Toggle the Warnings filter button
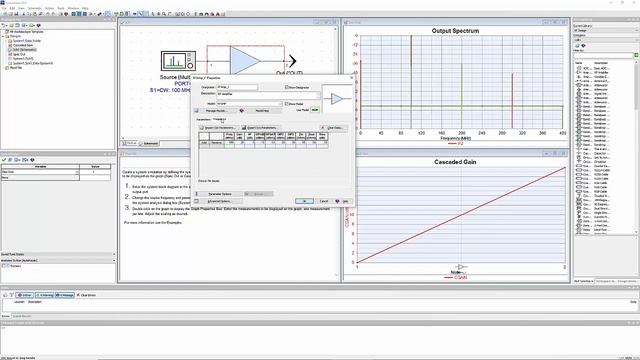The height and width of the screenshot is (360, 640). (x=44, y=295)
